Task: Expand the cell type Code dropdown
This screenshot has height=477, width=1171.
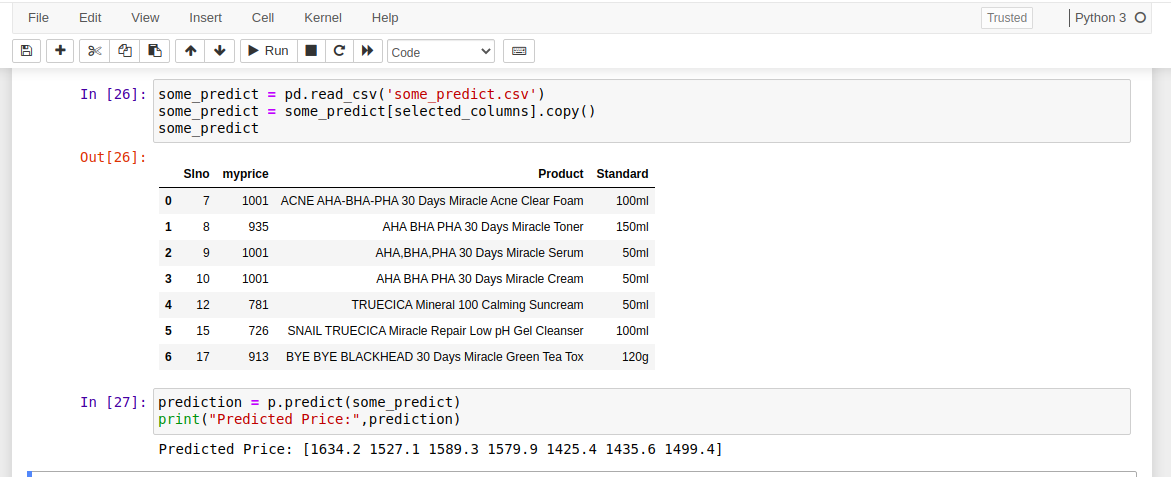Action: click(x=441, y=52)
